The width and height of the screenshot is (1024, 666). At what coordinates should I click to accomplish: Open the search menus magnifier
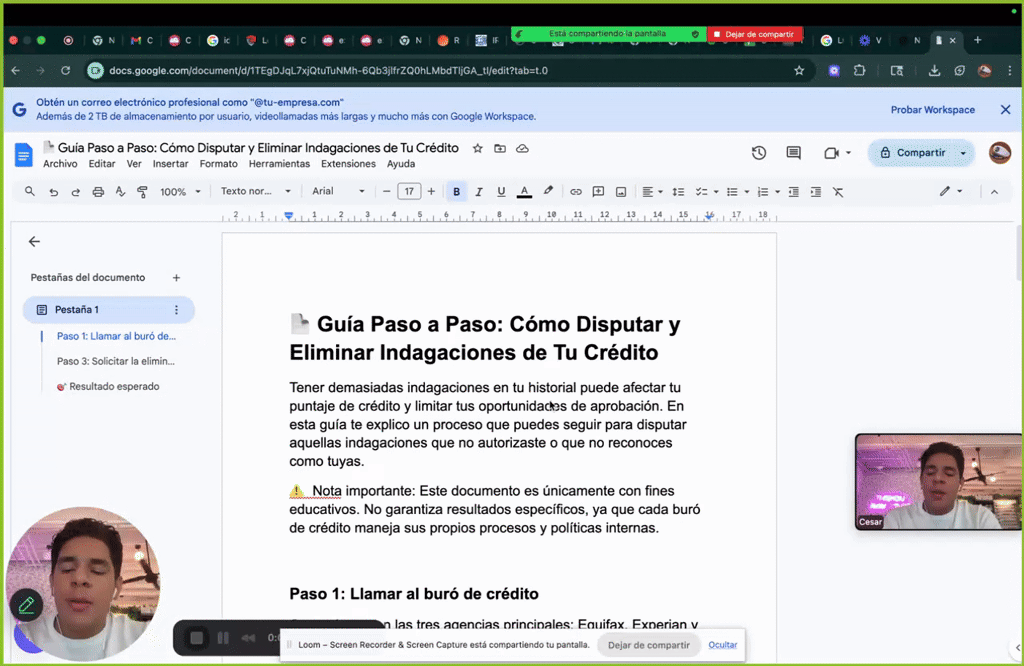(28, 191)
